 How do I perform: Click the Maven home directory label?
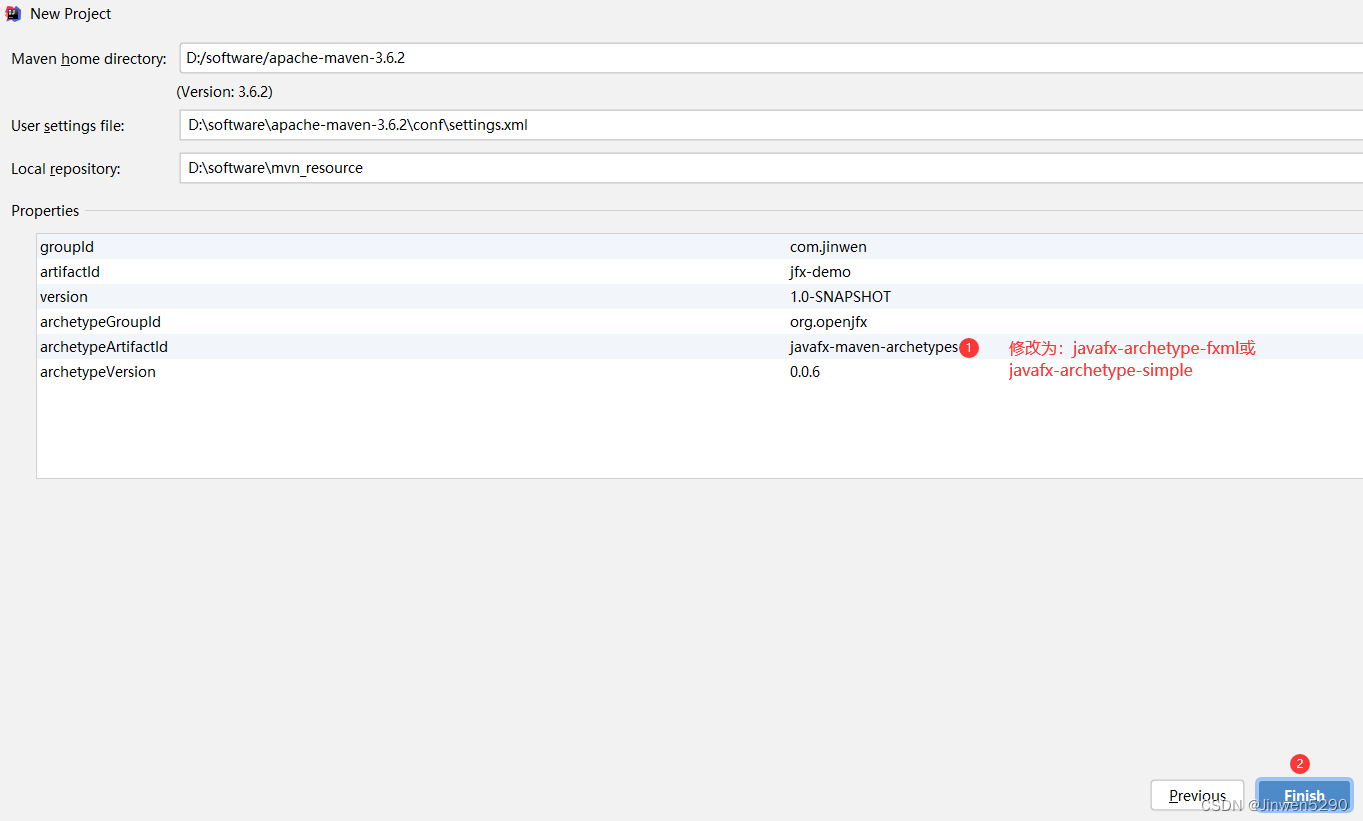click(x=89, y=59)
